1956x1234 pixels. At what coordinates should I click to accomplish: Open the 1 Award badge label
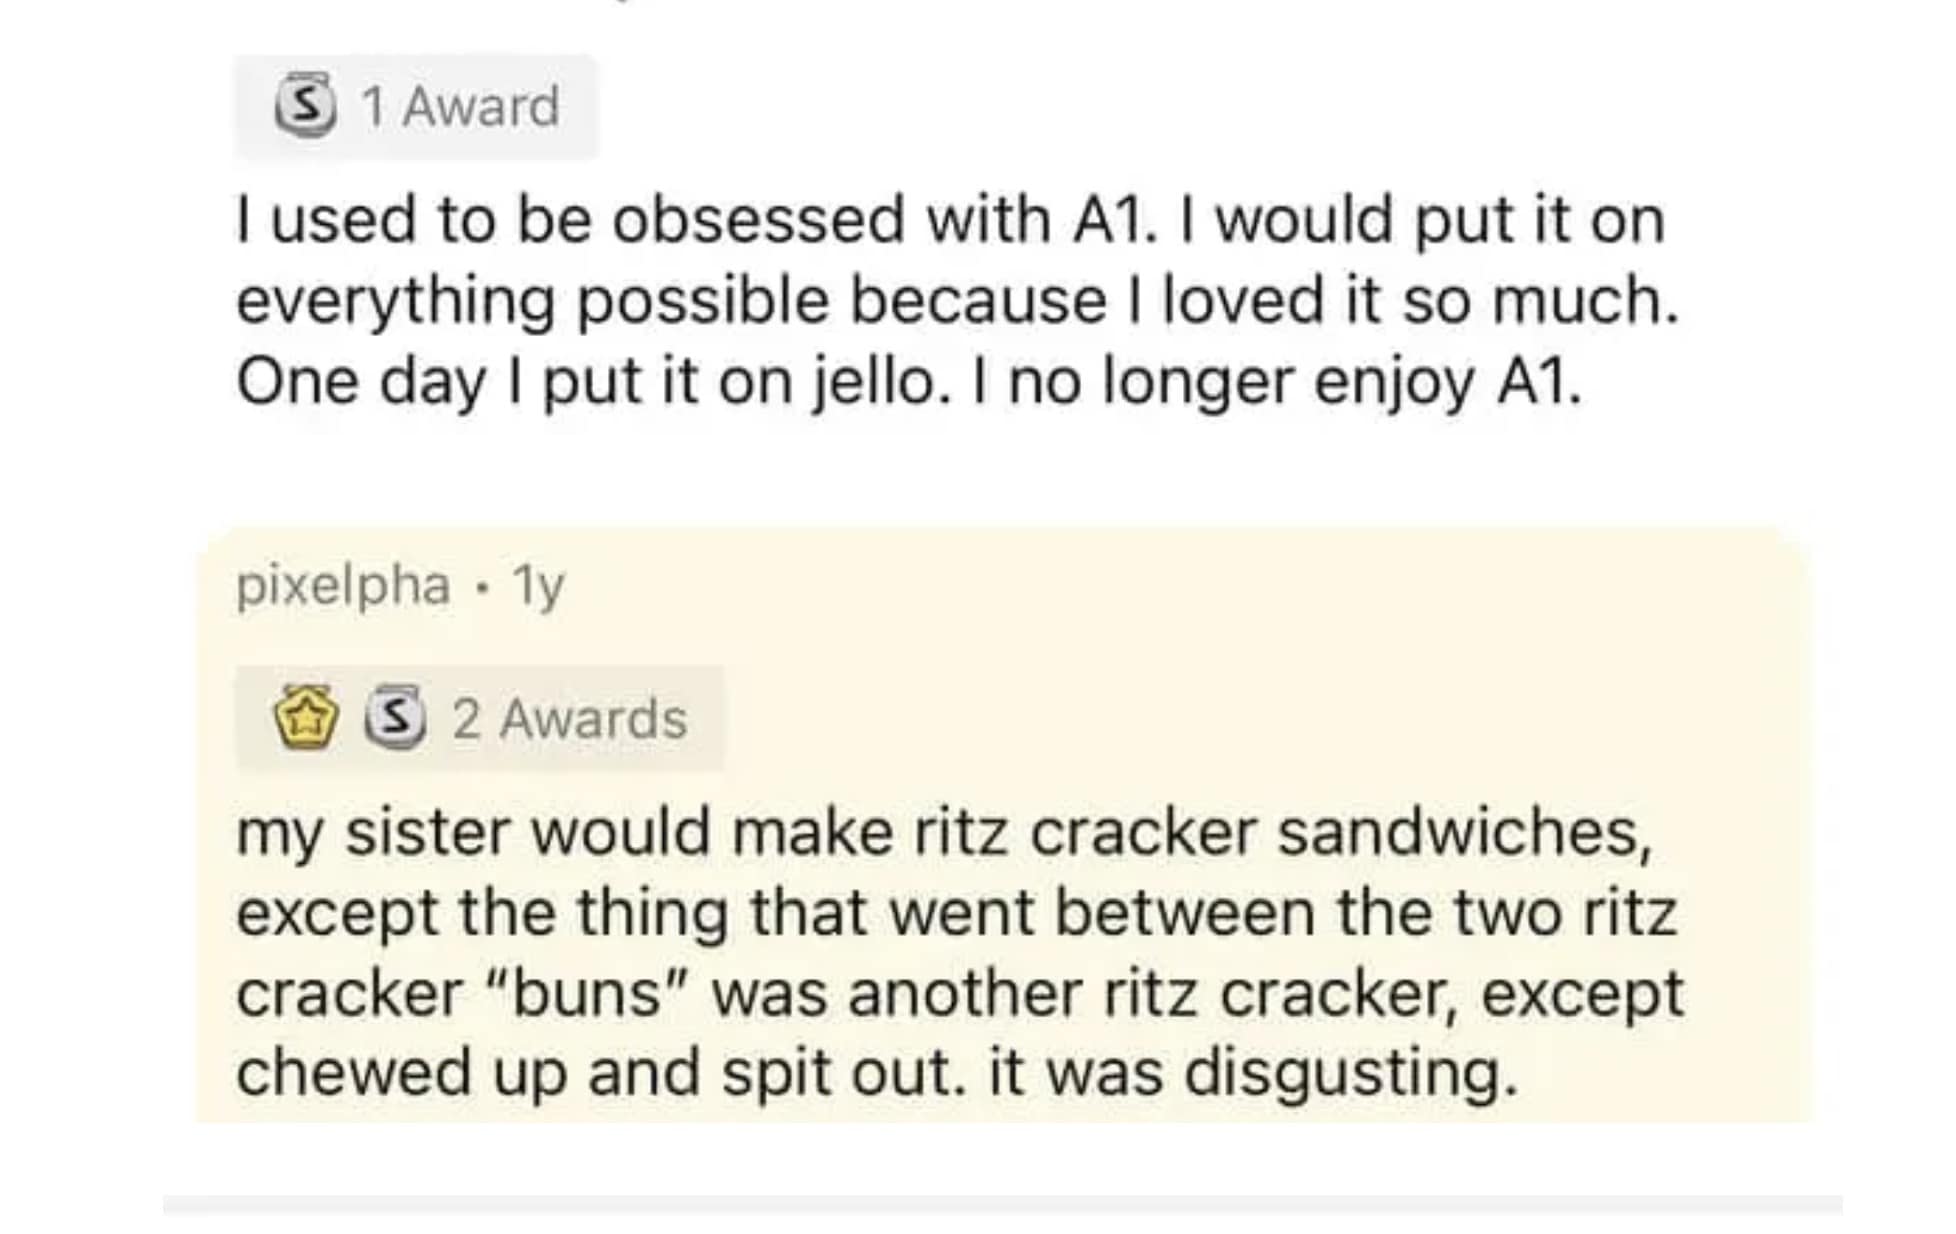tap(460, 106)
